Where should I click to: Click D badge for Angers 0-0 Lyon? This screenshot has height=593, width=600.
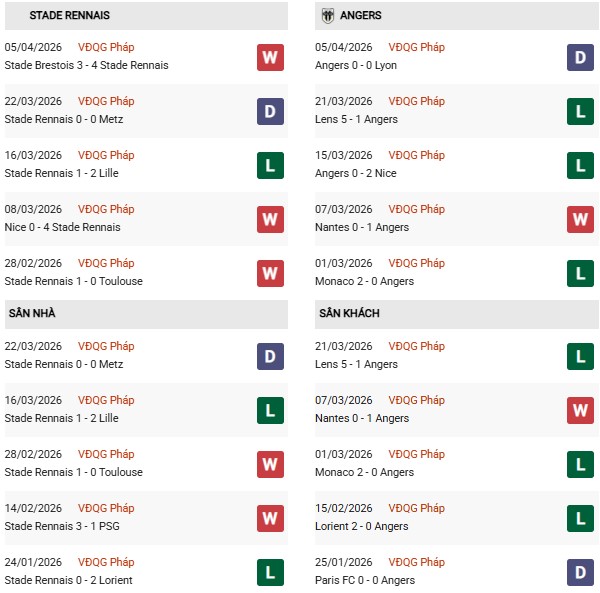[580, 57]
